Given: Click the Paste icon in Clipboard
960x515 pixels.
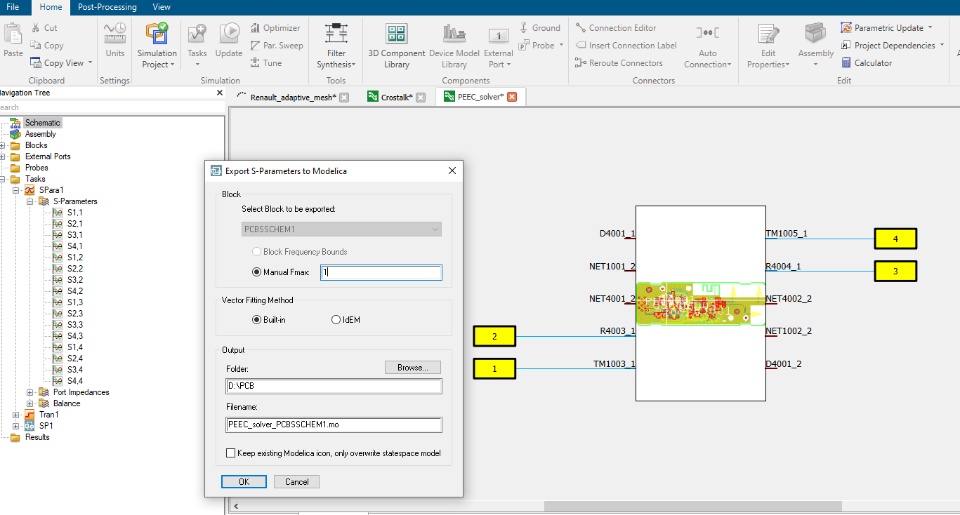Looking at the screenshot, I should [x=12, y=35].
